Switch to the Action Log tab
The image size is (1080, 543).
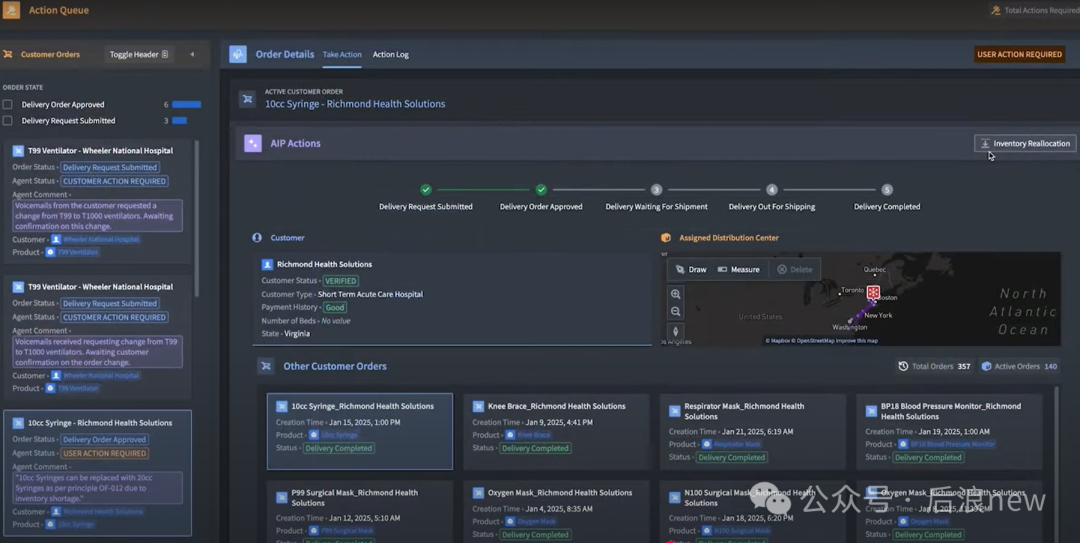(x=390, y=55)
